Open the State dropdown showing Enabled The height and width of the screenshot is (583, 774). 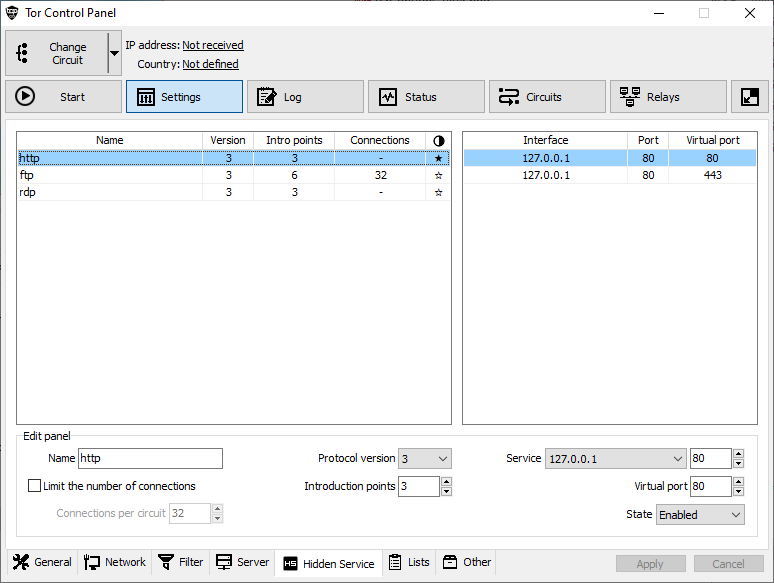(x=700, y=515)
